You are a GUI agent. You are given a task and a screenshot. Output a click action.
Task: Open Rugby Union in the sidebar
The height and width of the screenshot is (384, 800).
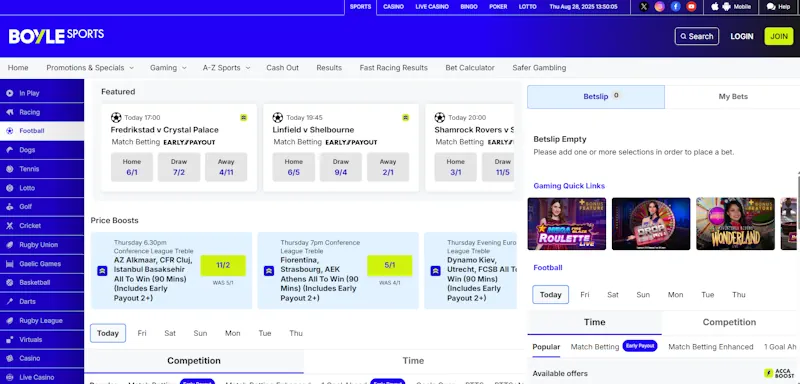pos(42,245)
